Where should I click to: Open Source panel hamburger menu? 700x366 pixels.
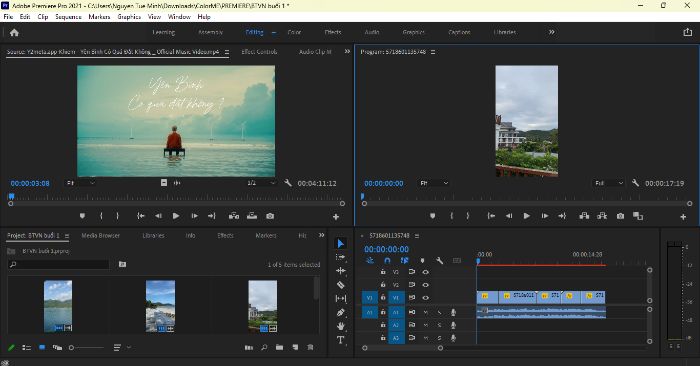(227, 52)
